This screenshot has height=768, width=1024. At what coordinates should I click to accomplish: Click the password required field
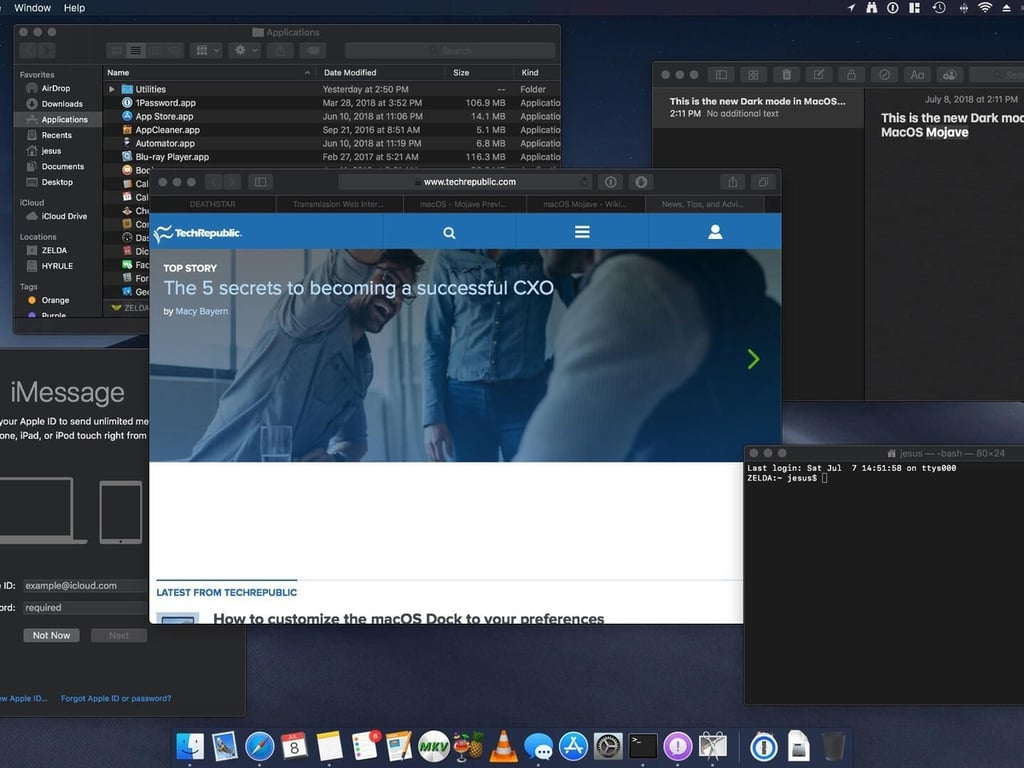84,608
